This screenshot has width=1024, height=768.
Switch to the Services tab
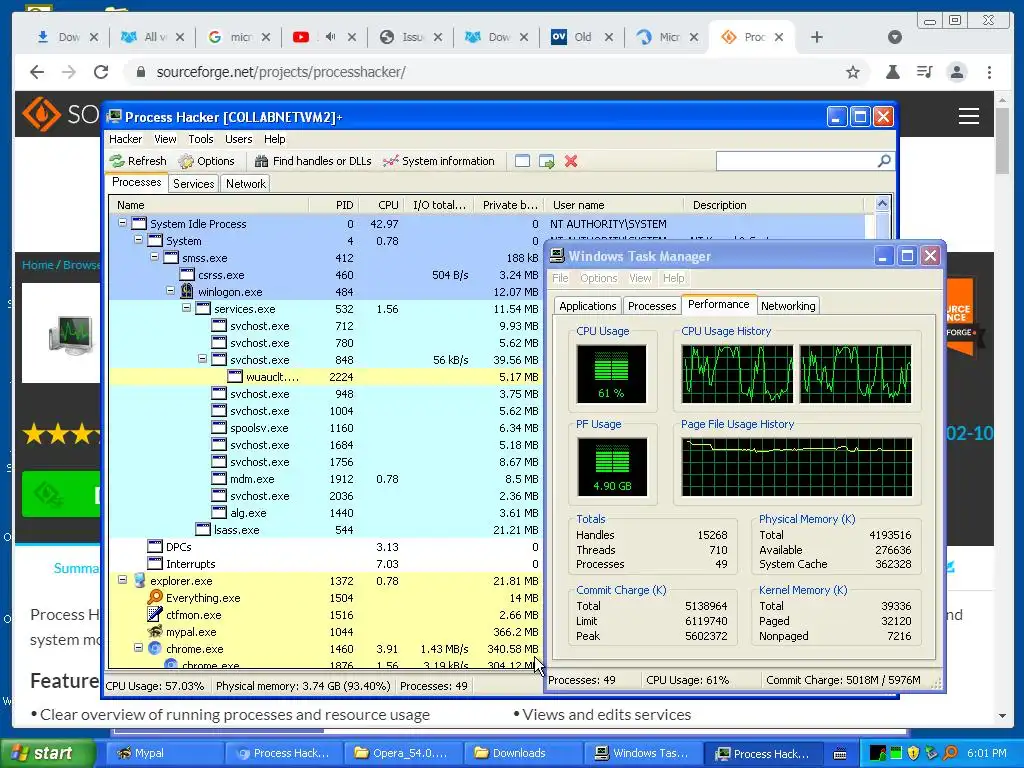pyautogui.click(x=193, y=184)
